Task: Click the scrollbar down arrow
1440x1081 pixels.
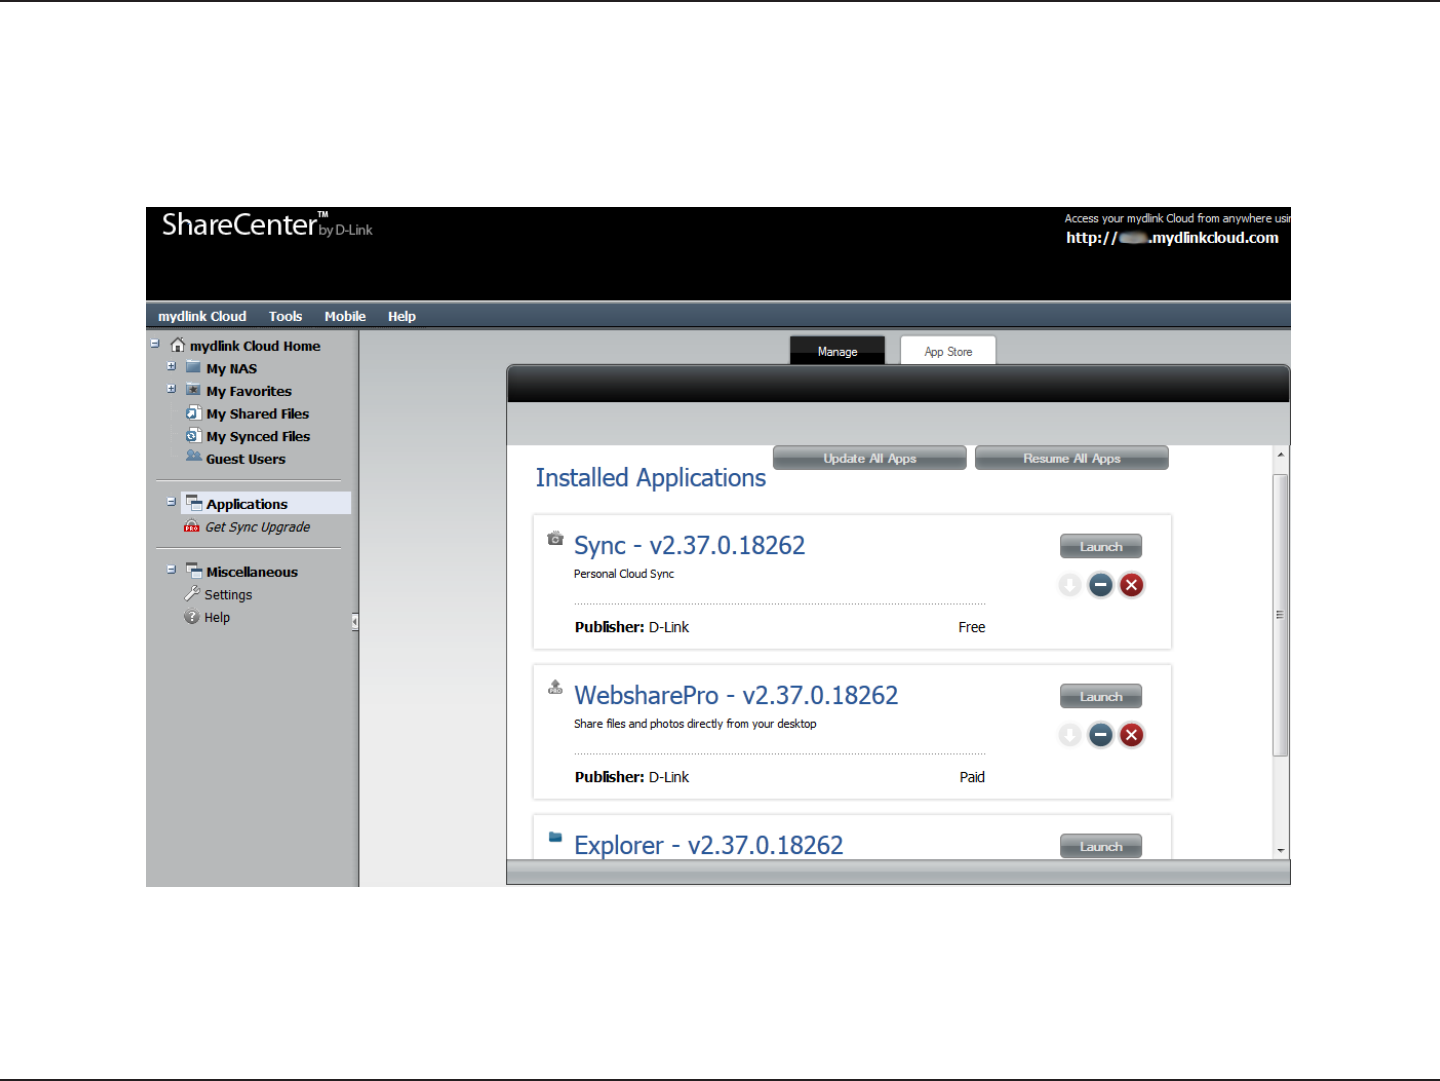Action: click(1280, 850)
